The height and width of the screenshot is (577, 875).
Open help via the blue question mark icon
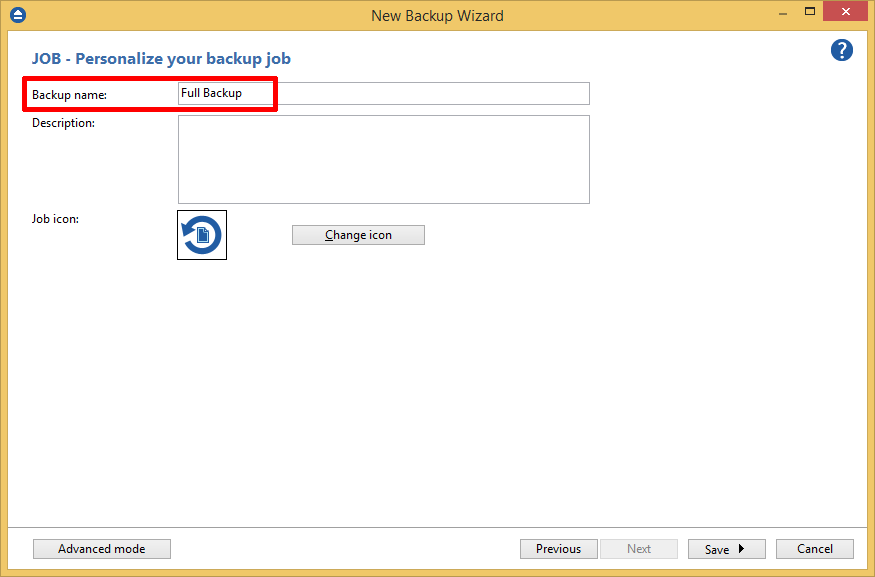[x=841, y=50]
